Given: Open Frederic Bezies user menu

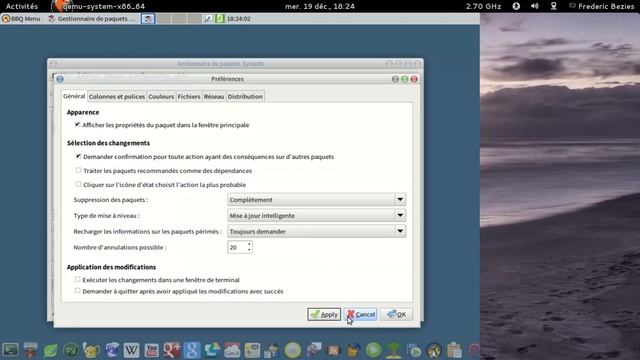Looking at the screenshot, I should click(x=602, y=6).
